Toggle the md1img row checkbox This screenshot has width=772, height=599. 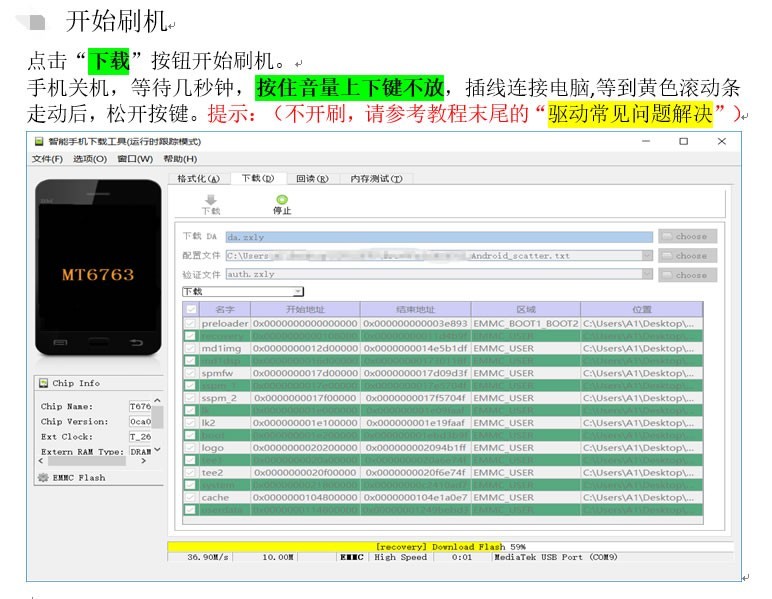(x=190, y=348)
